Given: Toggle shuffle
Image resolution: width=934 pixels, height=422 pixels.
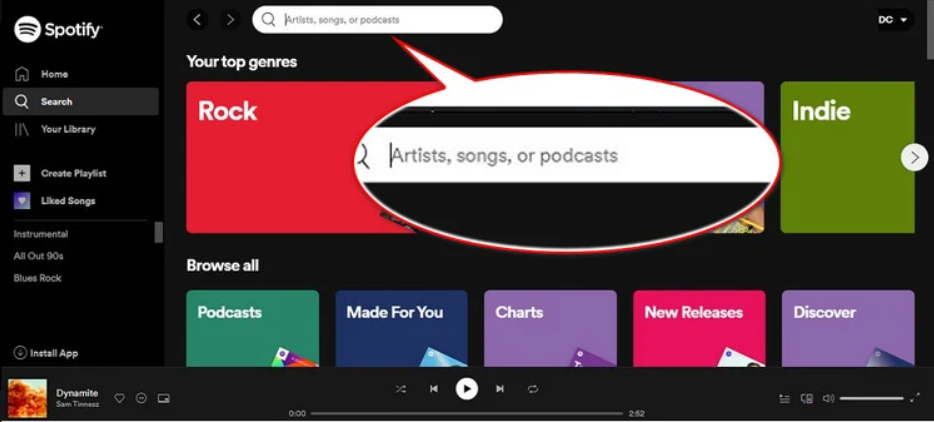Looking at the screenshot, I should coord(401,389).
